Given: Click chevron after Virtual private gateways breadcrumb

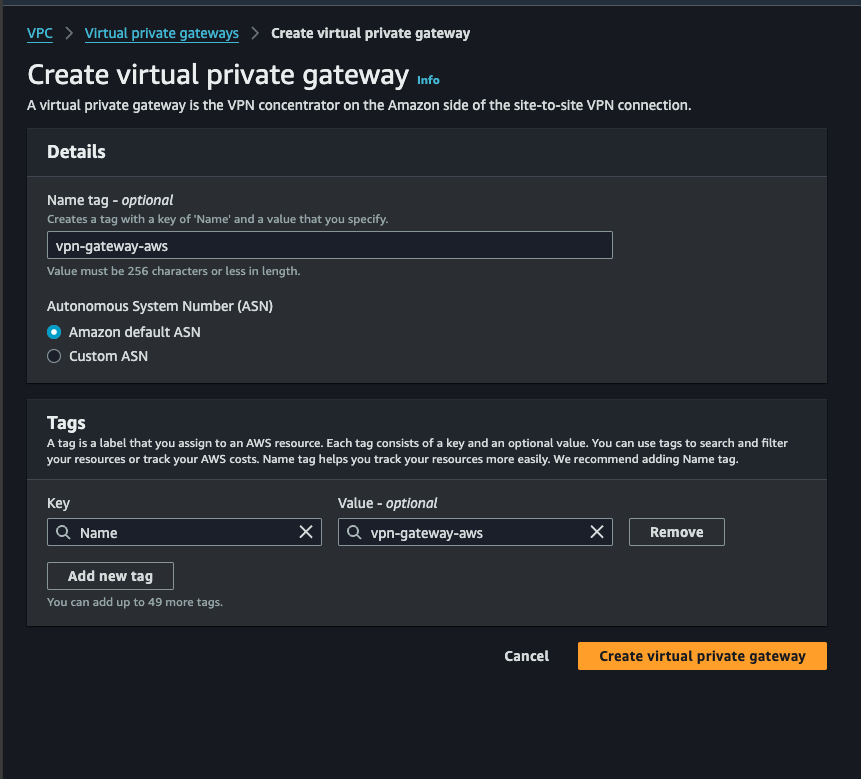Looking at the screenshot, I should coord(255,33).
